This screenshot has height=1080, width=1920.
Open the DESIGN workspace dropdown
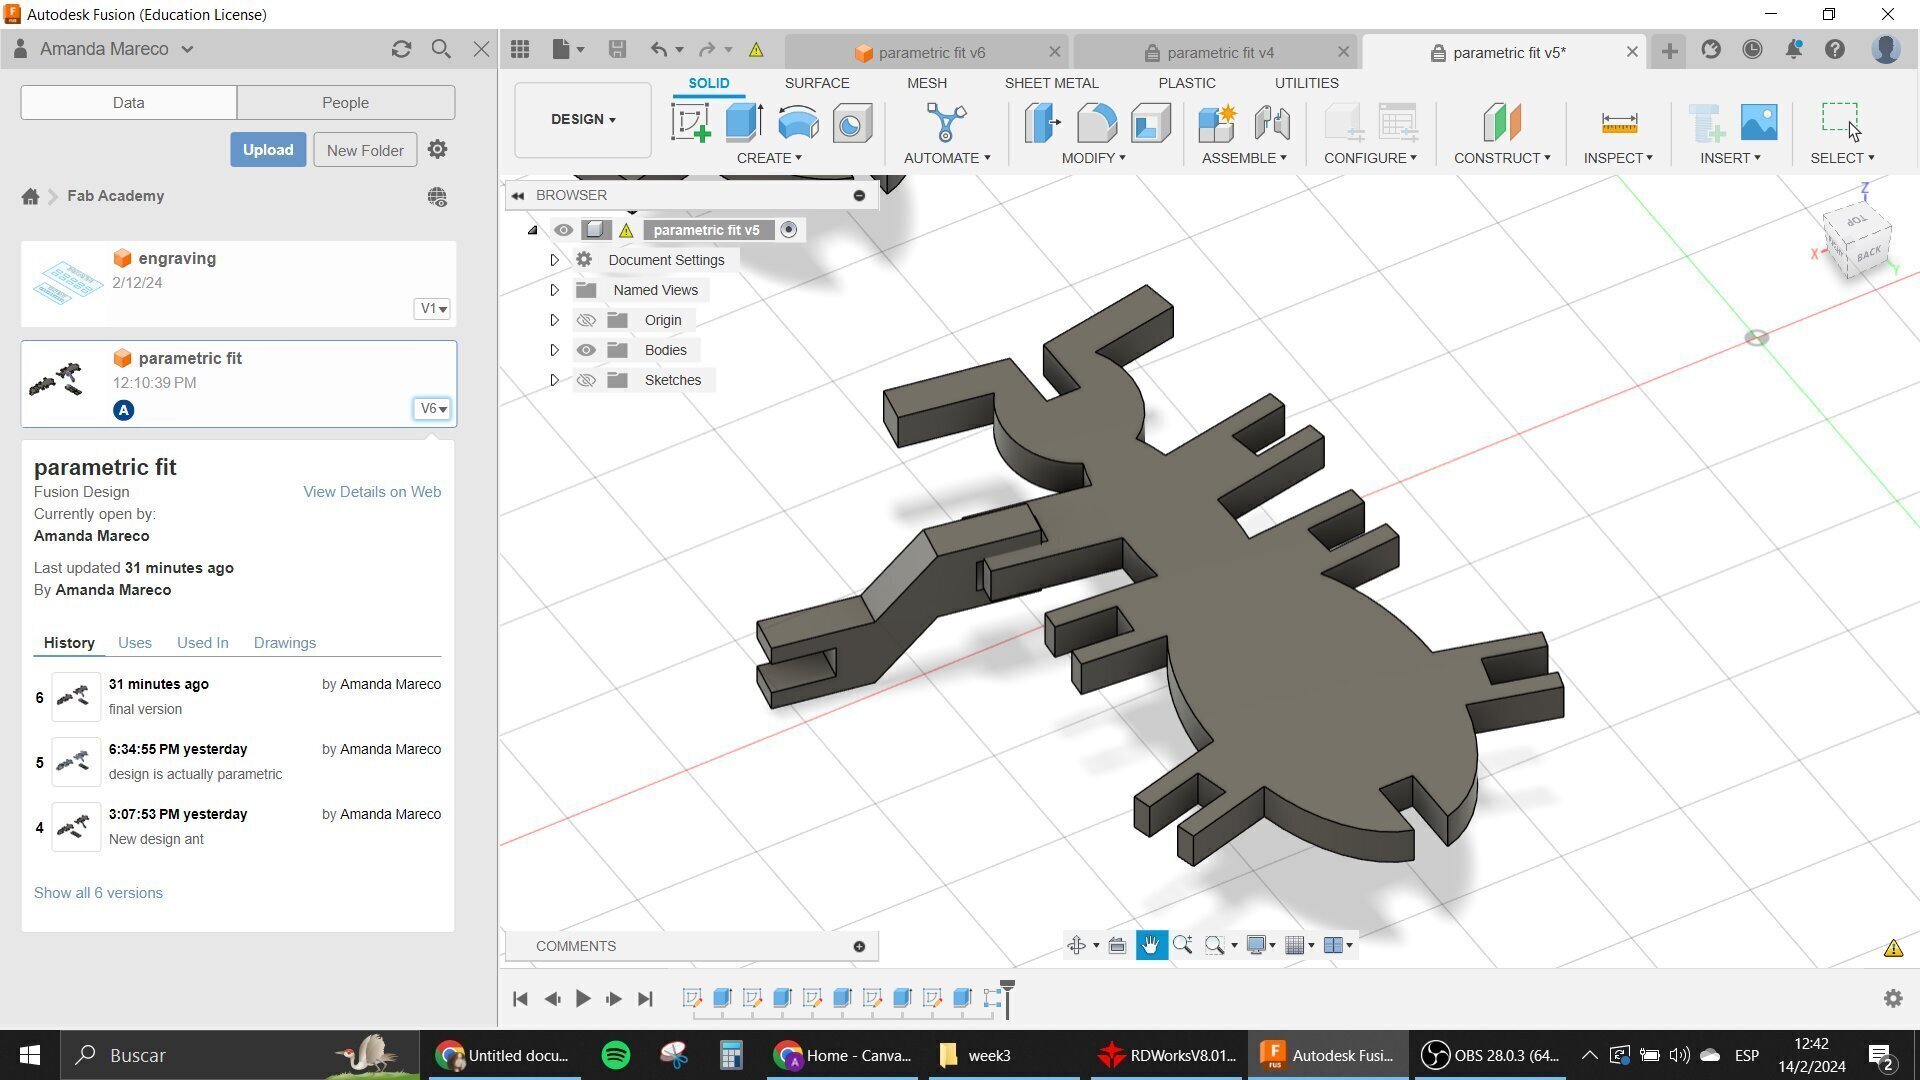[x=583, y=120]
